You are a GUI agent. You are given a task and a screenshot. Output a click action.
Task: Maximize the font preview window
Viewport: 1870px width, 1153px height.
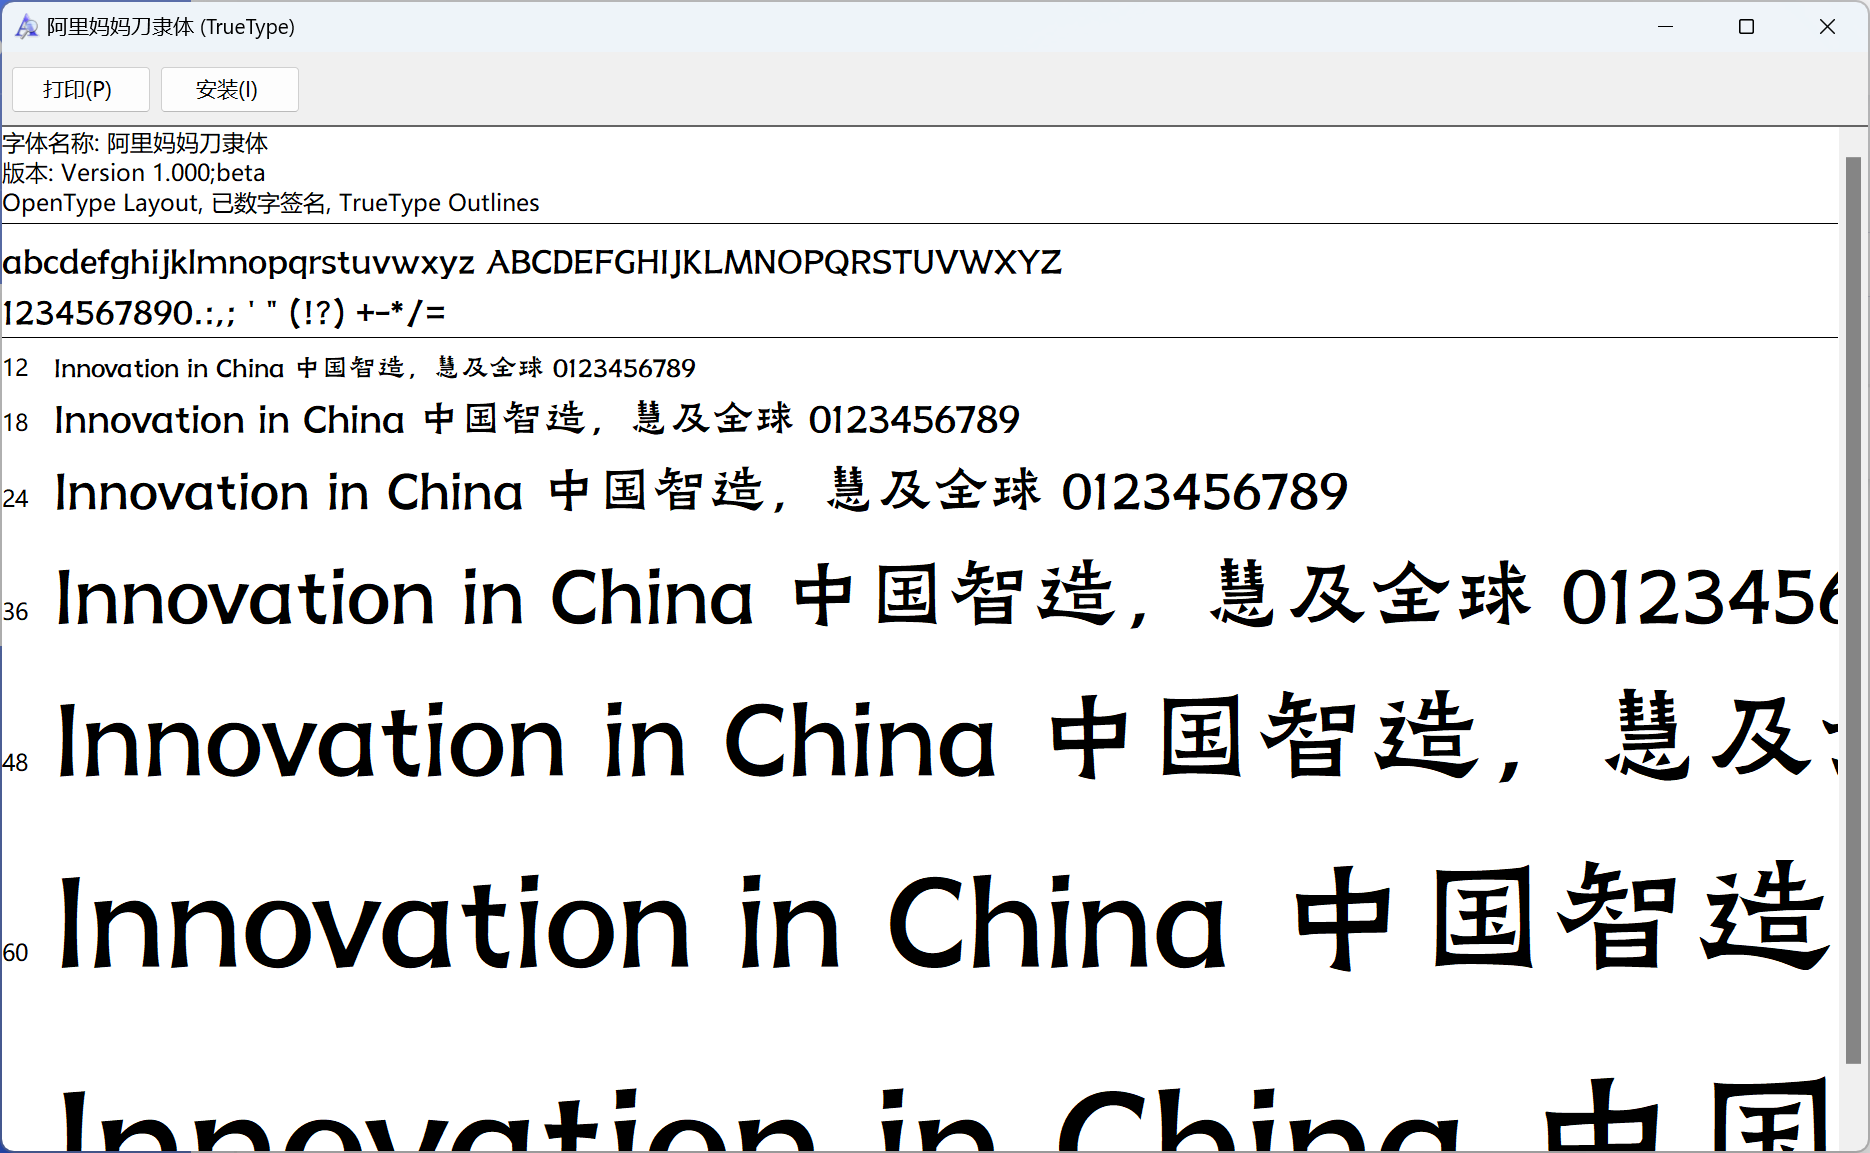click(1746, 27)
